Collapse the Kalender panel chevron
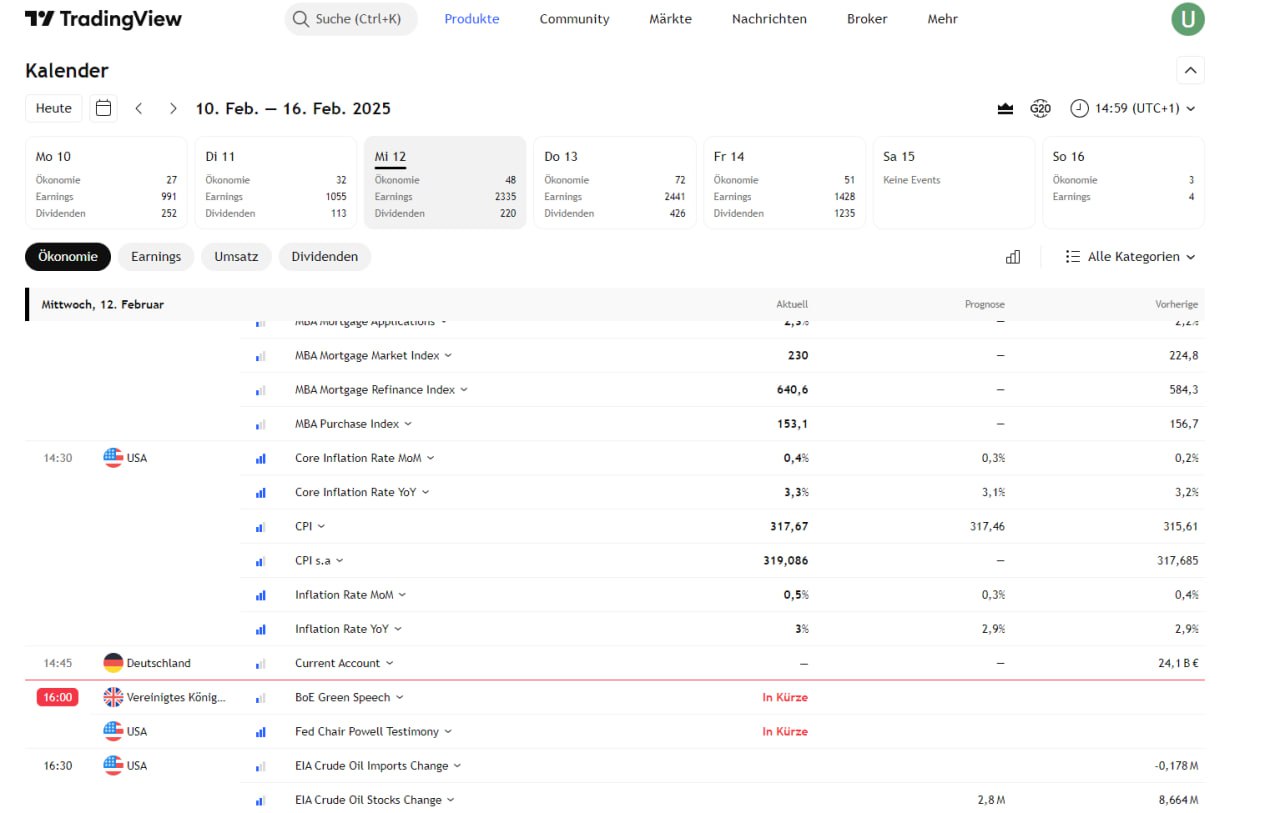This screenshot has width=1280, height=813. coord(1190,70)
